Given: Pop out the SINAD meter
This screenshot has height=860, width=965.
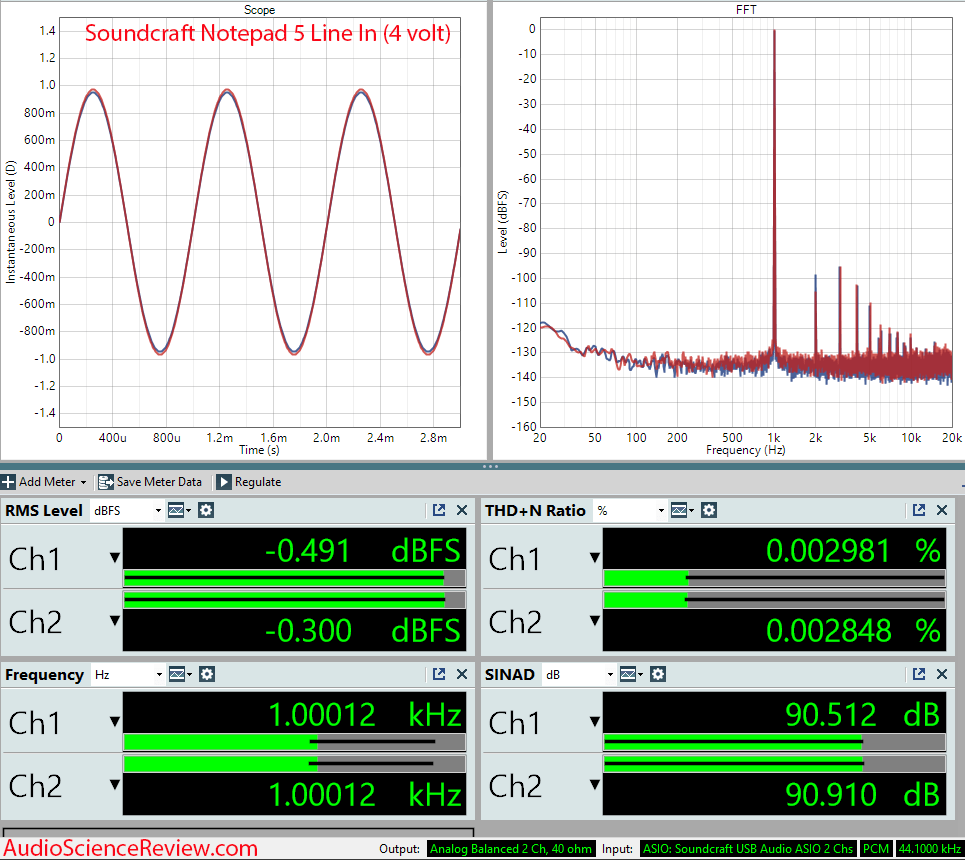Looking at the screenshot, I should (x=919, y=675).
